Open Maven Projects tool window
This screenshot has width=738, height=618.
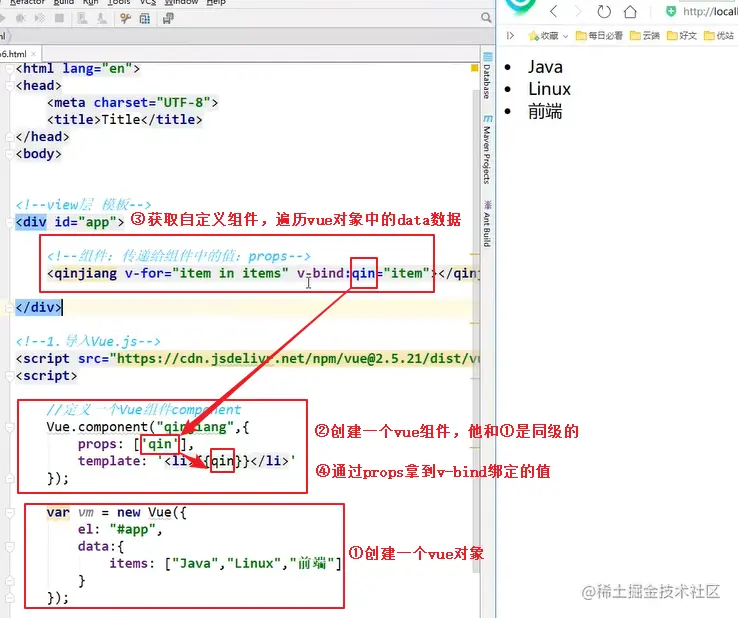tap(487, 149)
